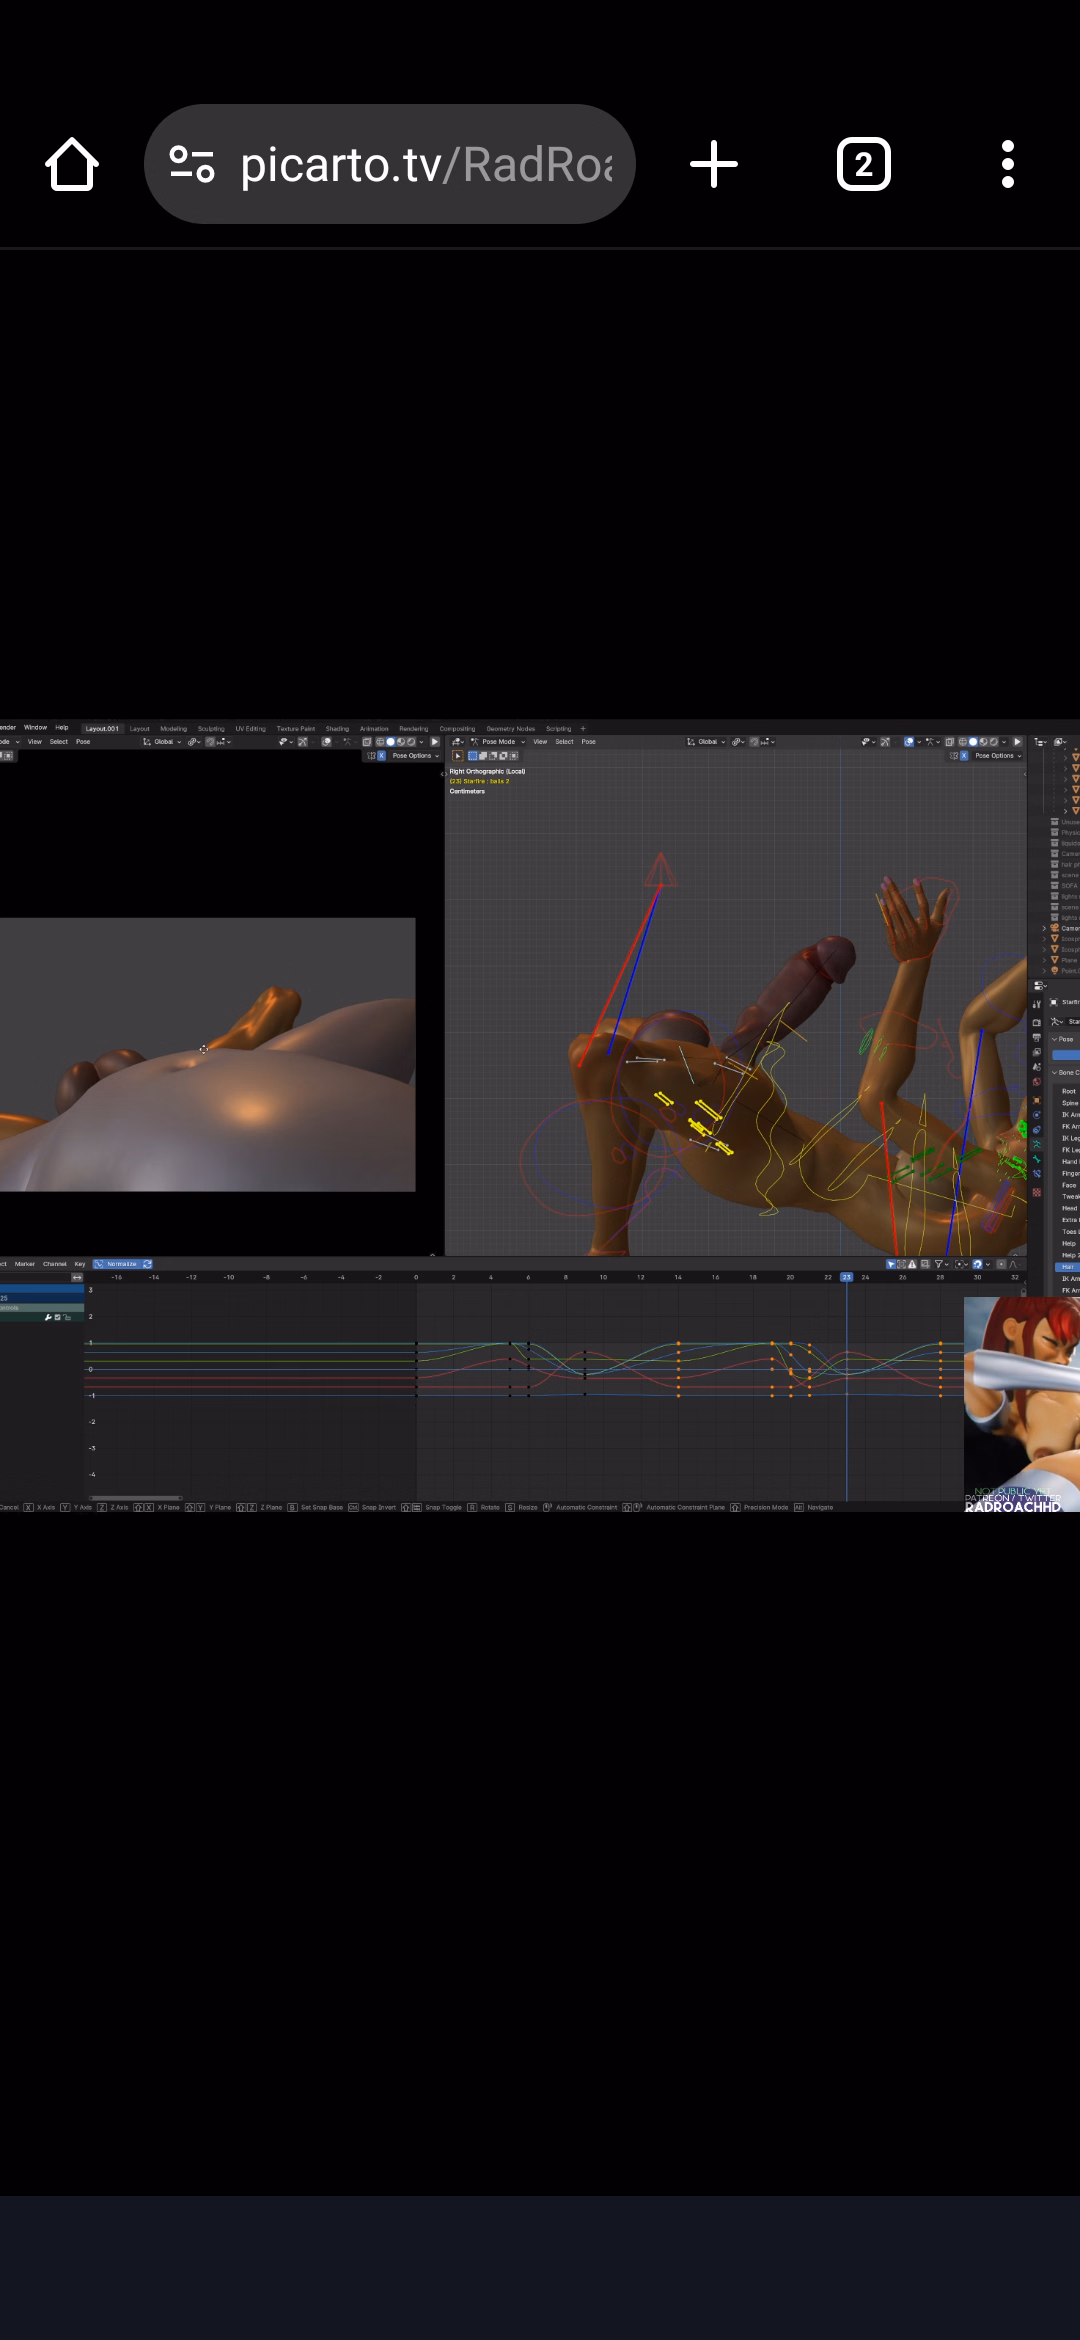Click the Key menu in graph editor
Image resolution: width=1080 pixels, height=2340 pixels.
80,1264
